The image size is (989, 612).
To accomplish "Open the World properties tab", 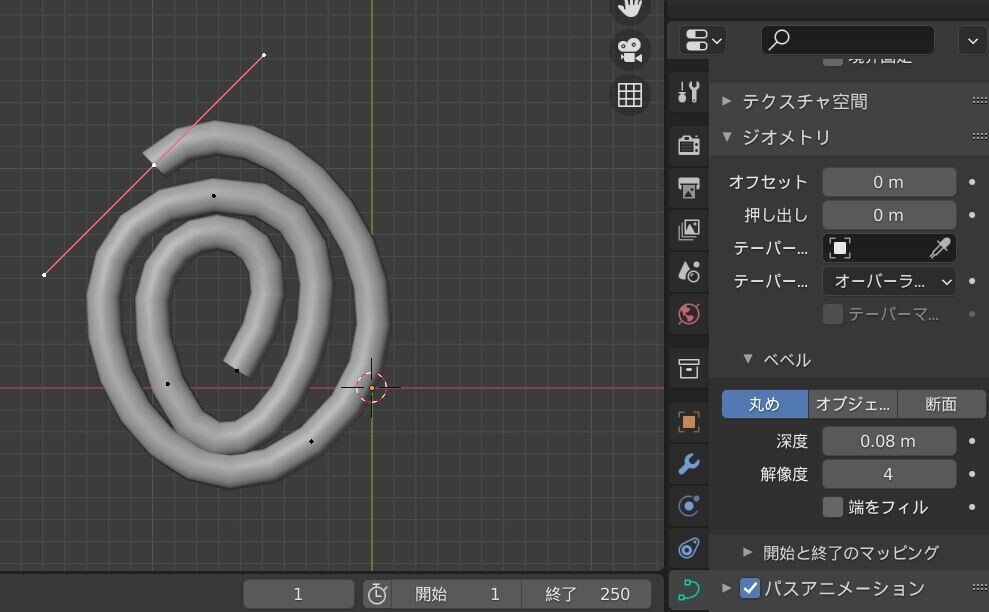I will point(688,314).
